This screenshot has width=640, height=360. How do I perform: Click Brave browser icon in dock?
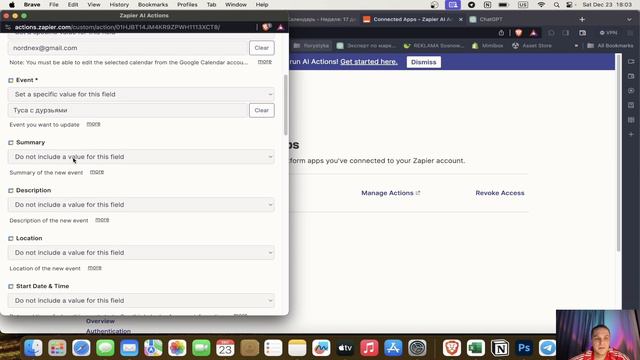(452, 348)
